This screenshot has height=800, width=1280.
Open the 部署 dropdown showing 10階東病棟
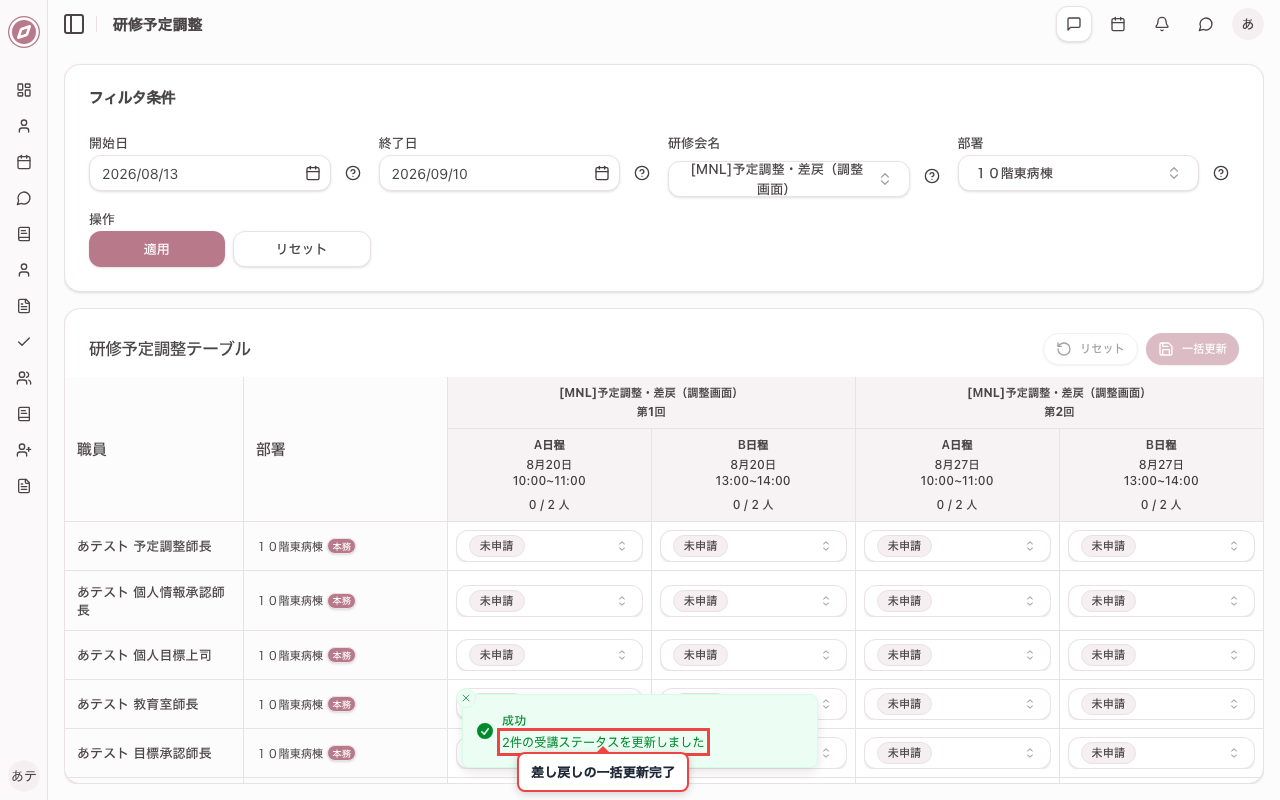click(x=1078, y=173)
